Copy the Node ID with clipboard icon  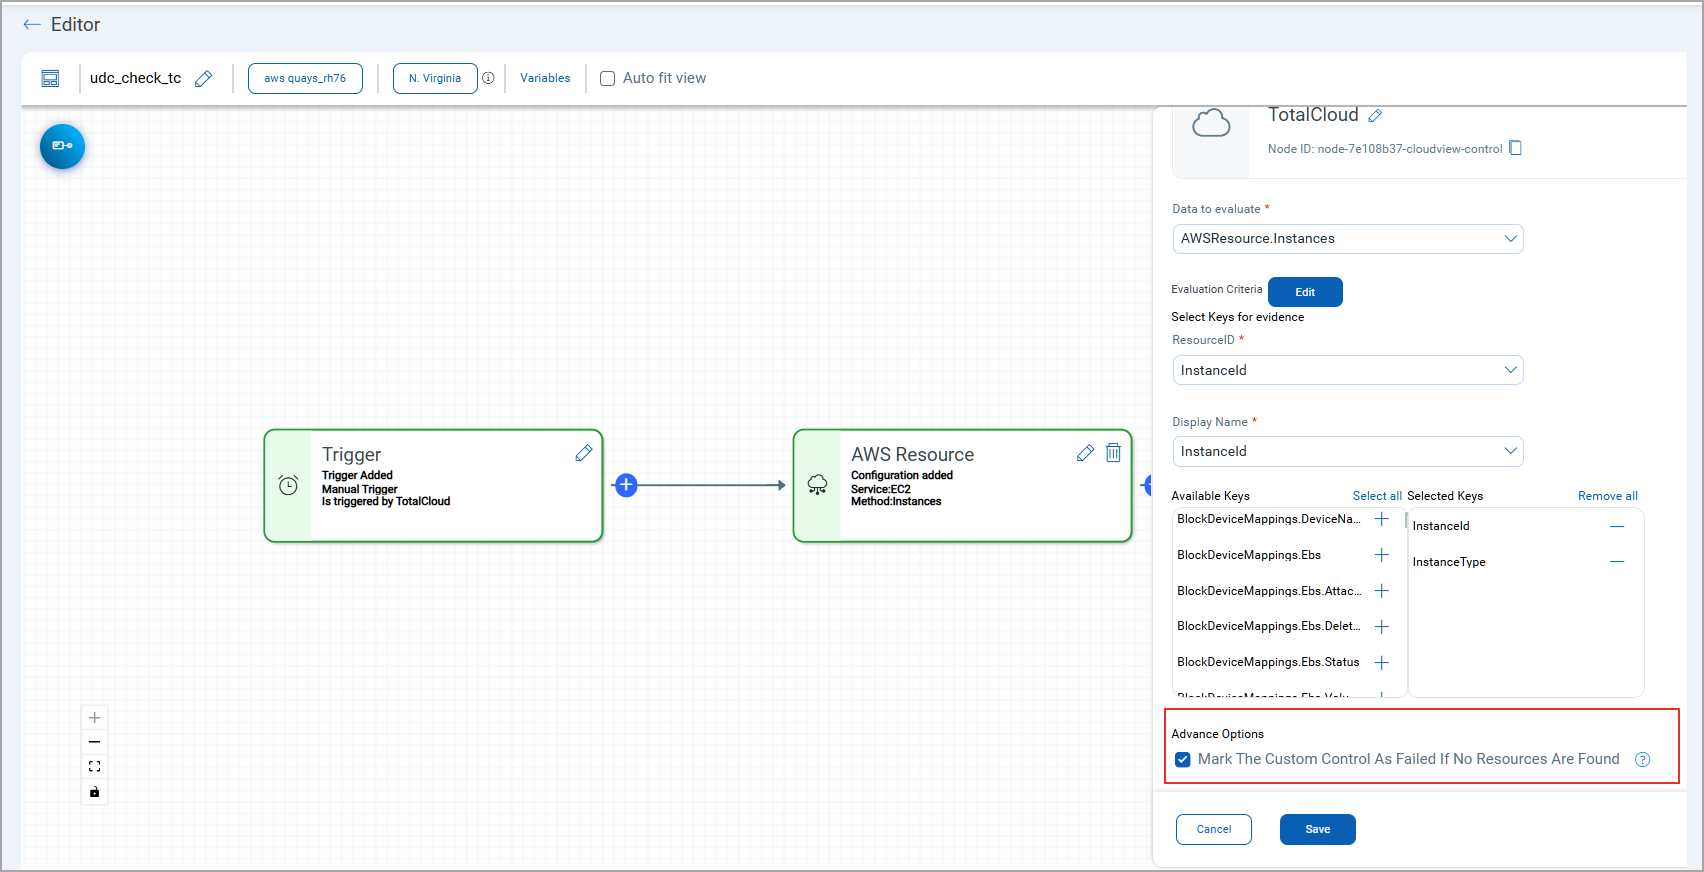tap(1515, 148)
